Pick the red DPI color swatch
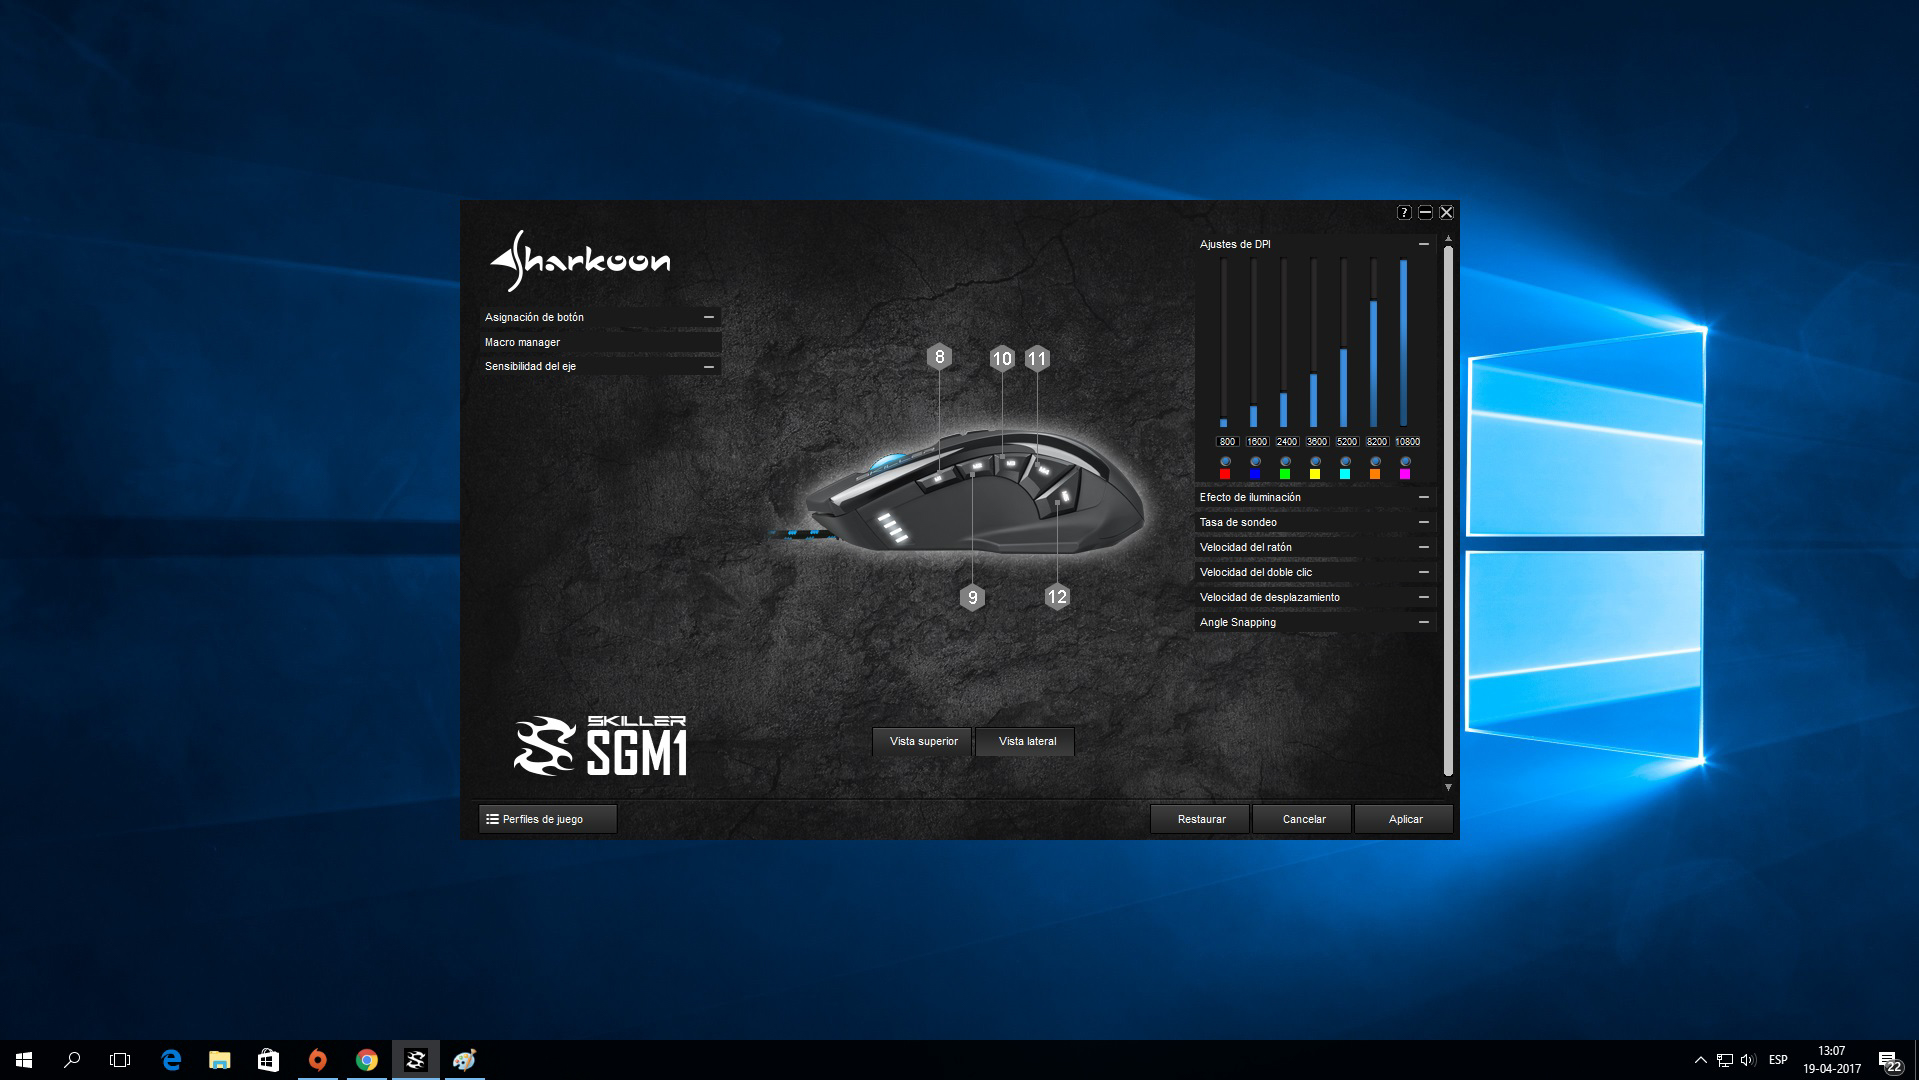Viewport: 1919px width, 1080px height. pos(1225,474)
